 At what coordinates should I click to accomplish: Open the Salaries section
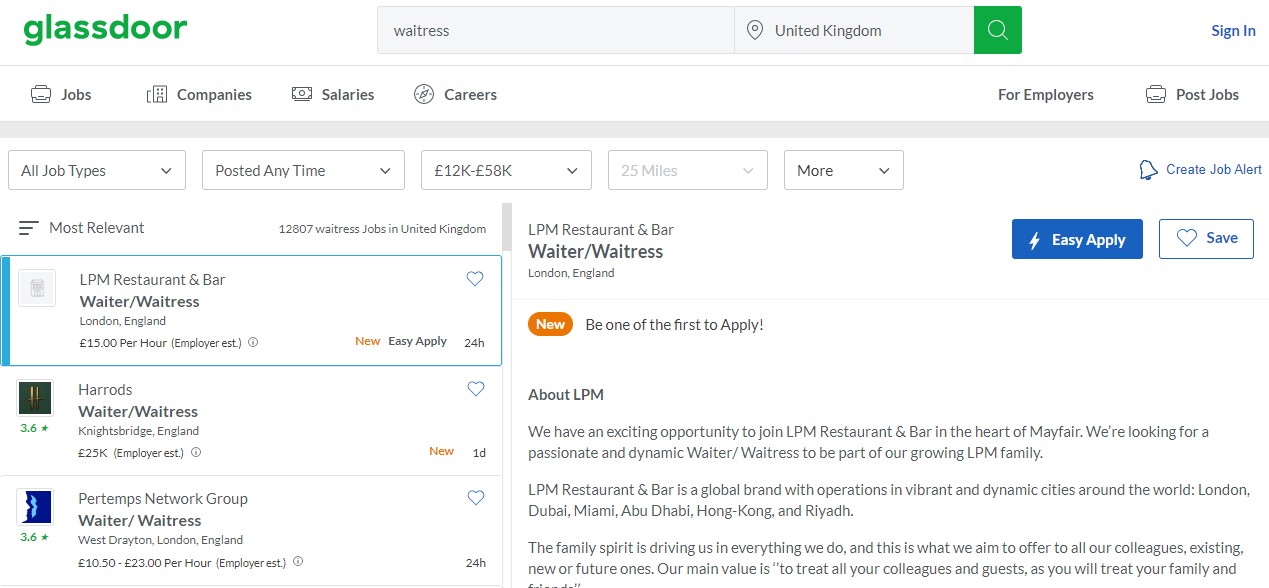coord(333,95)
